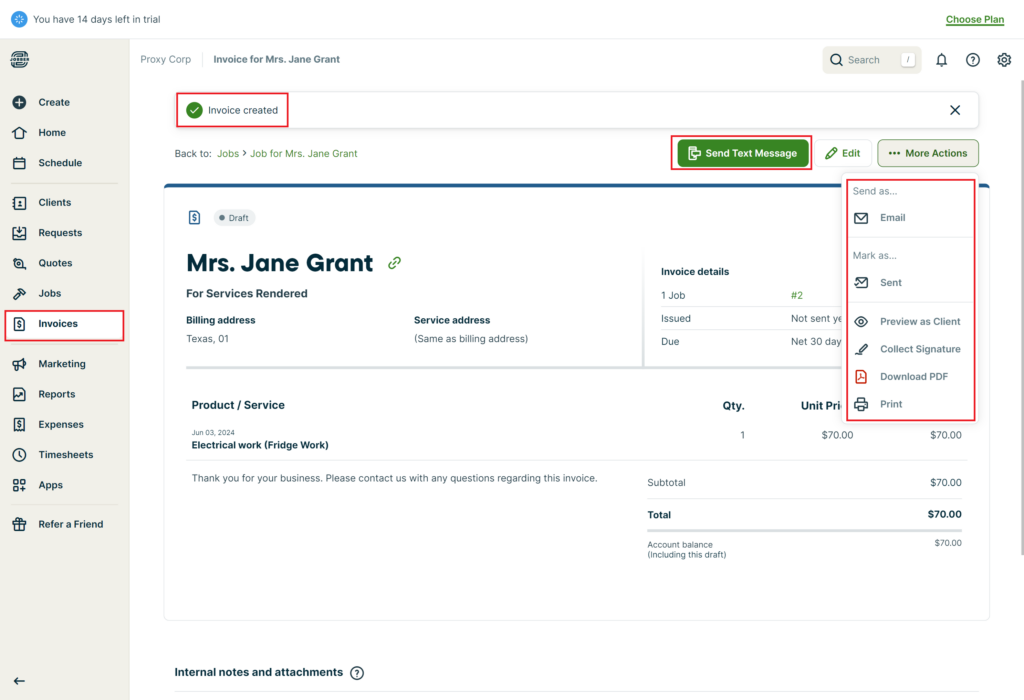
Task: Click the Apps grid icon
Action: (20, 485)
